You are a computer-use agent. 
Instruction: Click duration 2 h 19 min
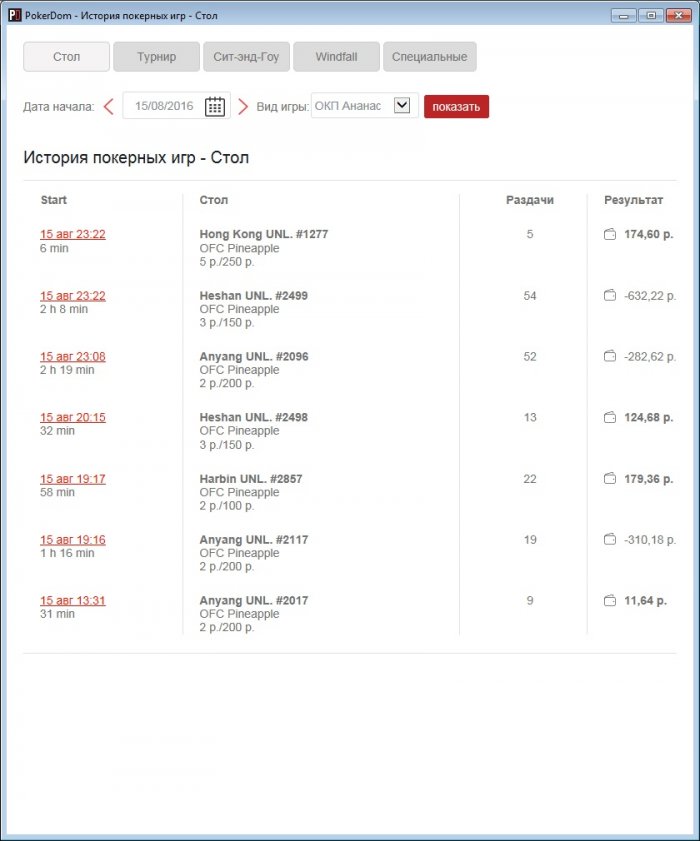(67, 370)
